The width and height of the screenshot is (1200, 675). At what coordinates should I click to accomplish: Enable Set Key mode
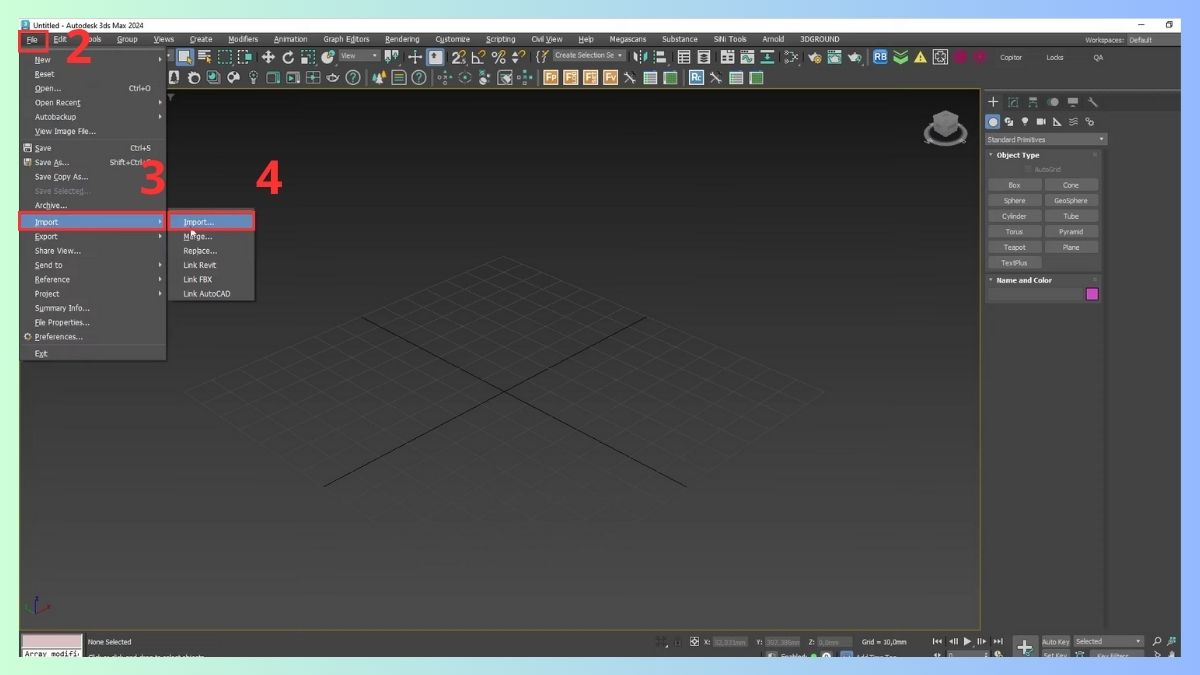(1053, 655)
